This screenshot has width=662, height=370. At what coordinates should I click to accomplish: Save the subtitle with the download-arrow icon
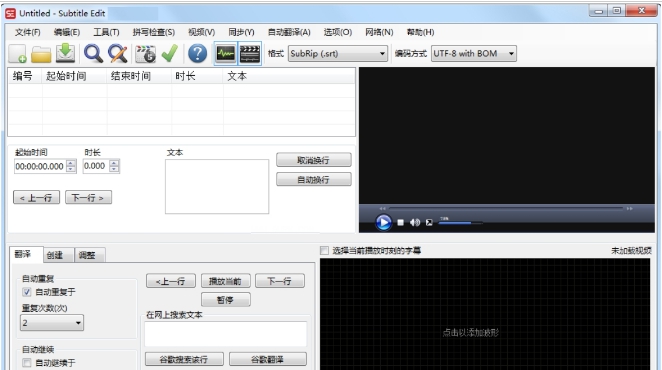65,53
